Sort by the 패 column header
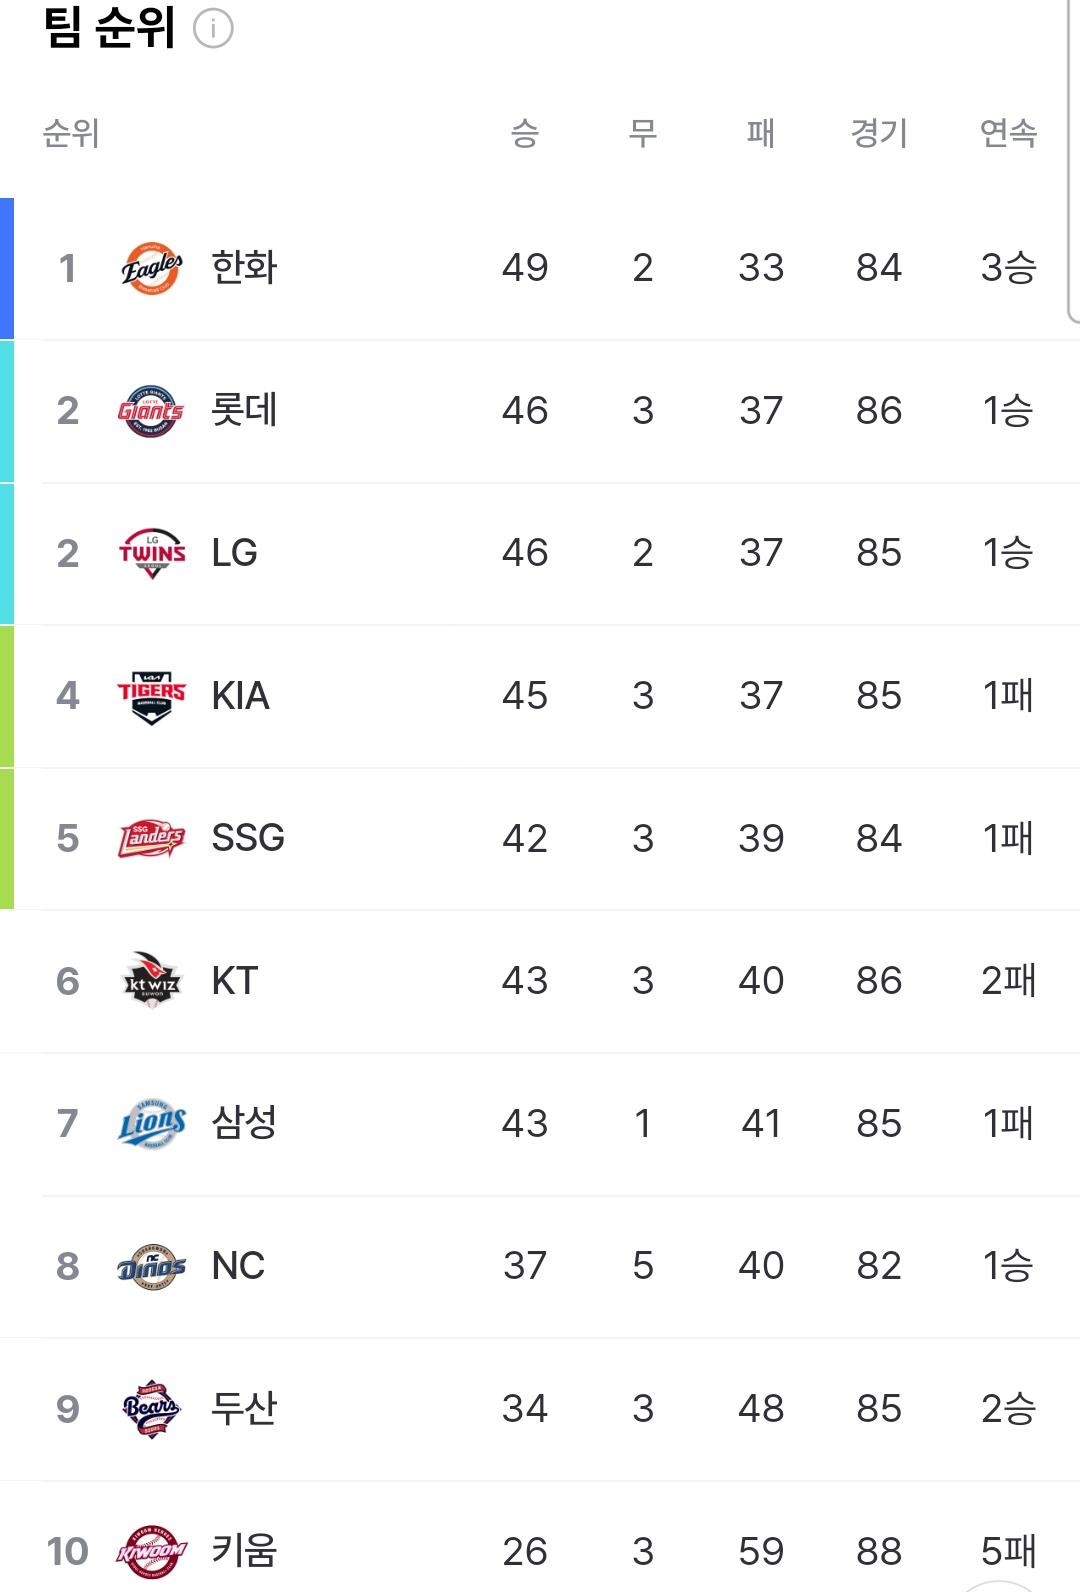 761,133
